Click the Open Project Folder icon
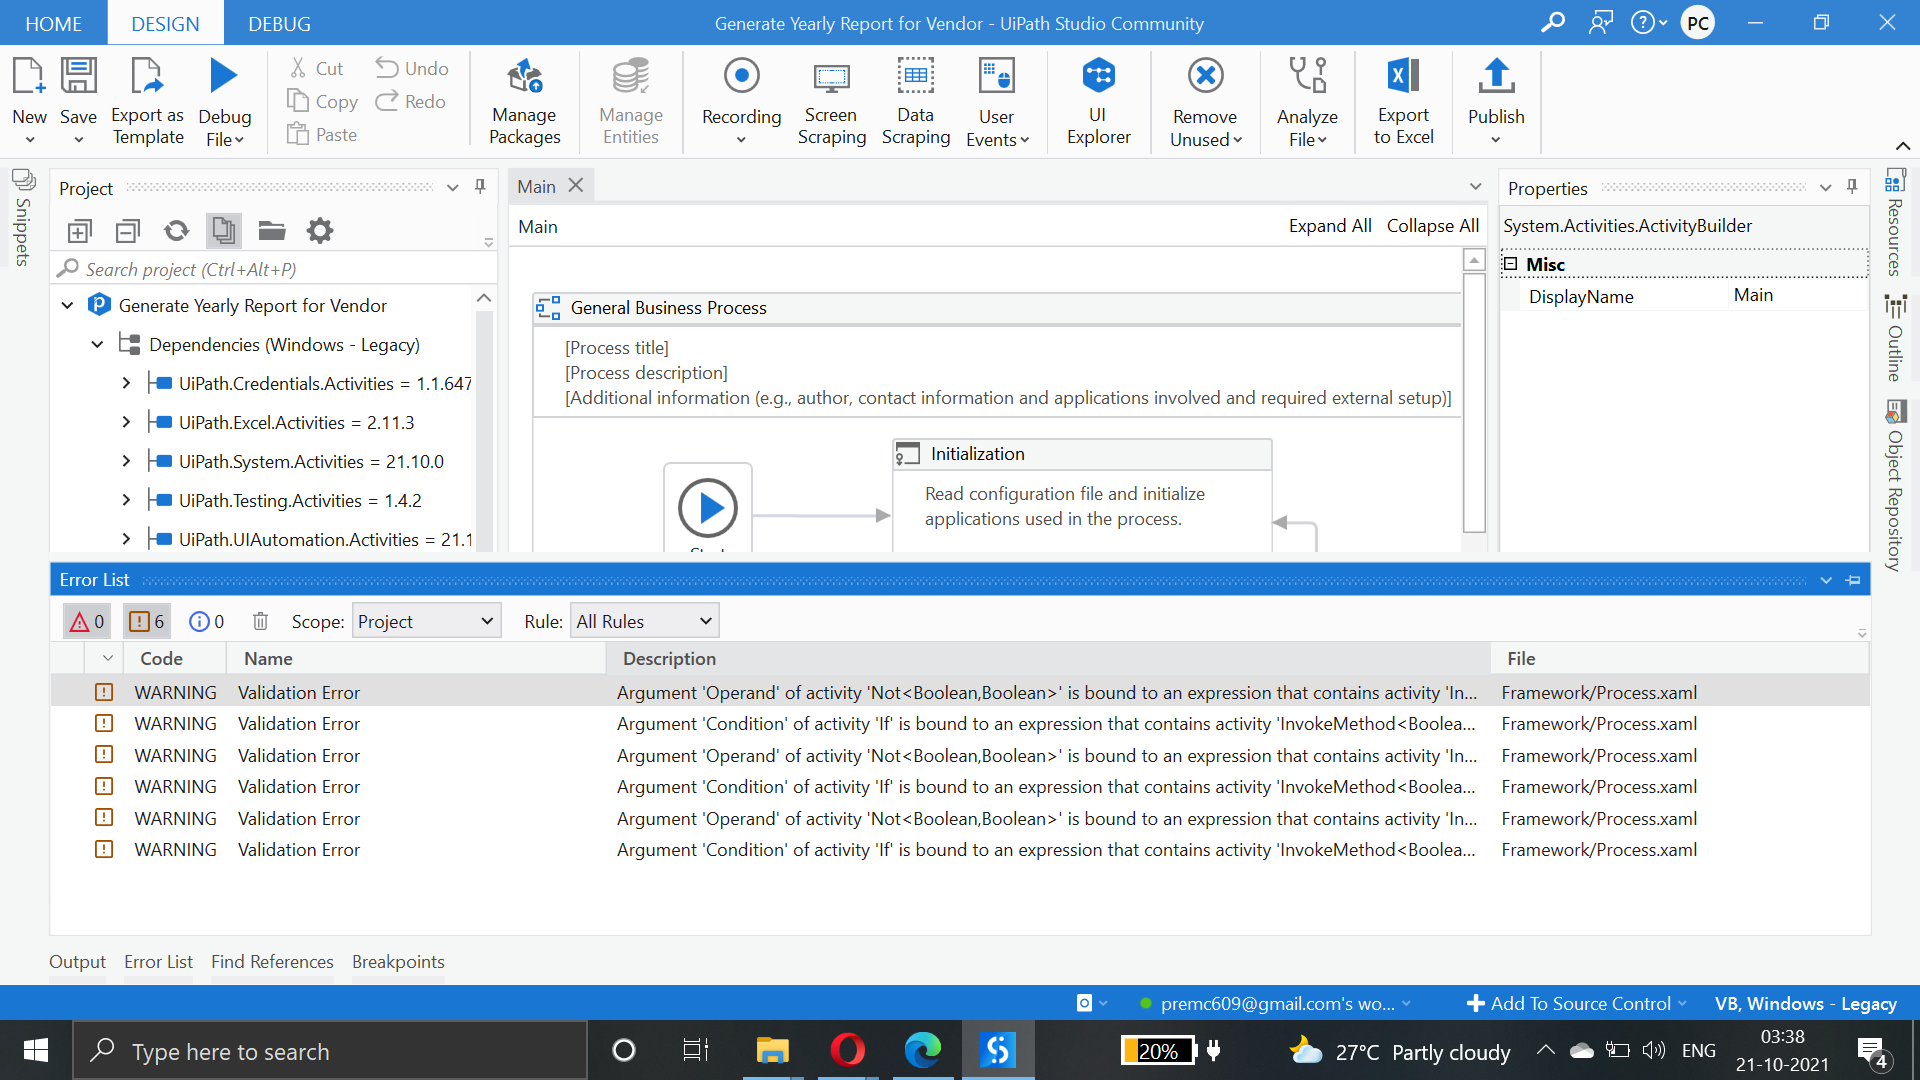Viewport: 1920px width, 1080px height. (272, 231)
